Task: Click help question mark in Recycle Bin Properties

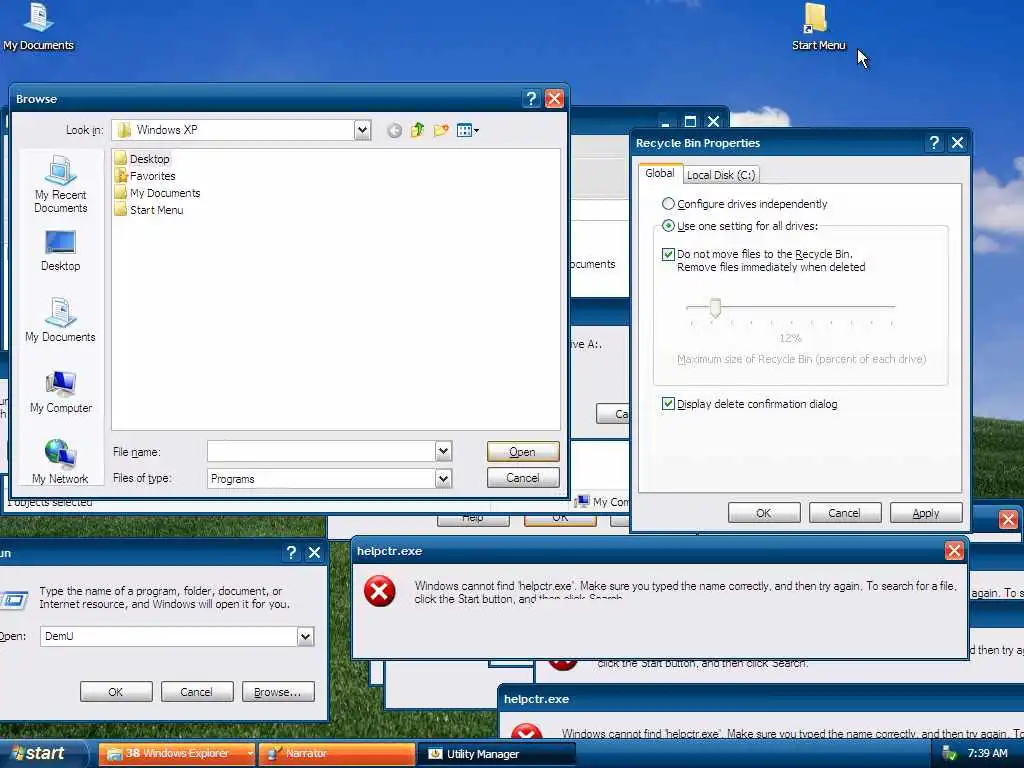Action: [x=934, y=142]
